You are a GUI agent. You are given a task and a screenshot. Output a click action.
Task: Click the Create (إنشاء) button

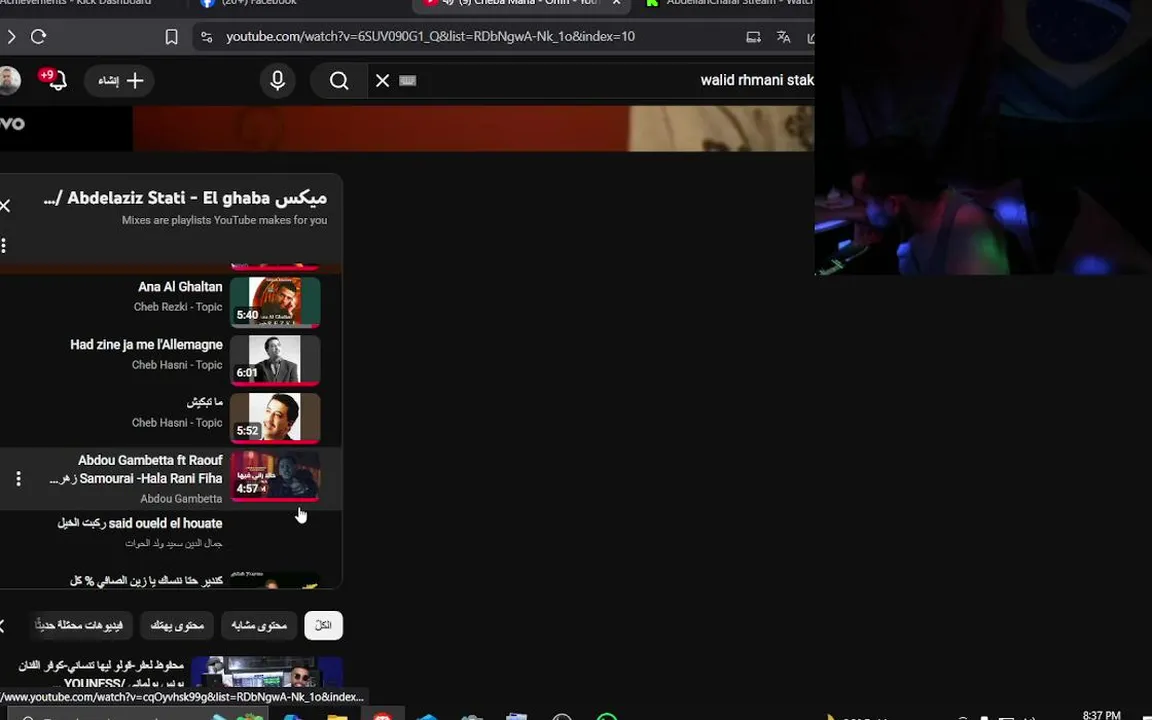tap(119, 81)
